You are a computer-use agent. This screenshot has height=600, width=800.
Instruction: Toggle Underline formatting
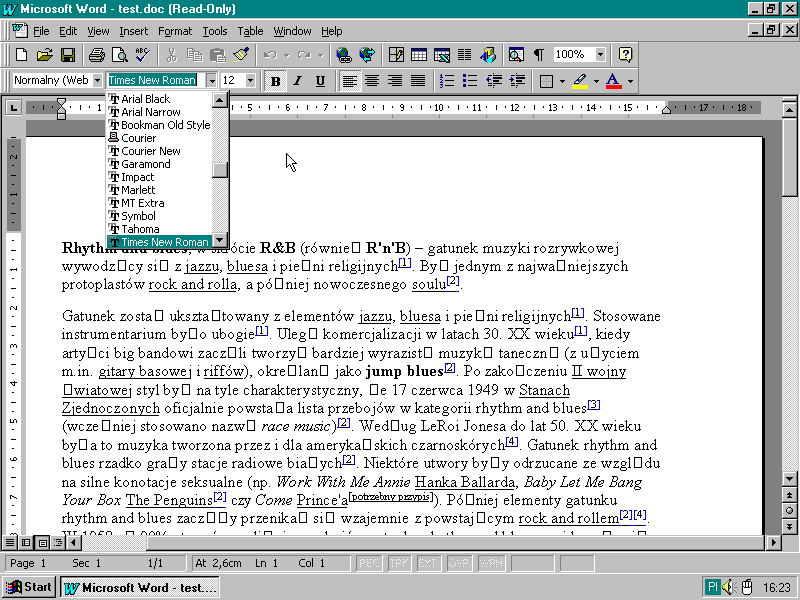[x=320, y=81]
